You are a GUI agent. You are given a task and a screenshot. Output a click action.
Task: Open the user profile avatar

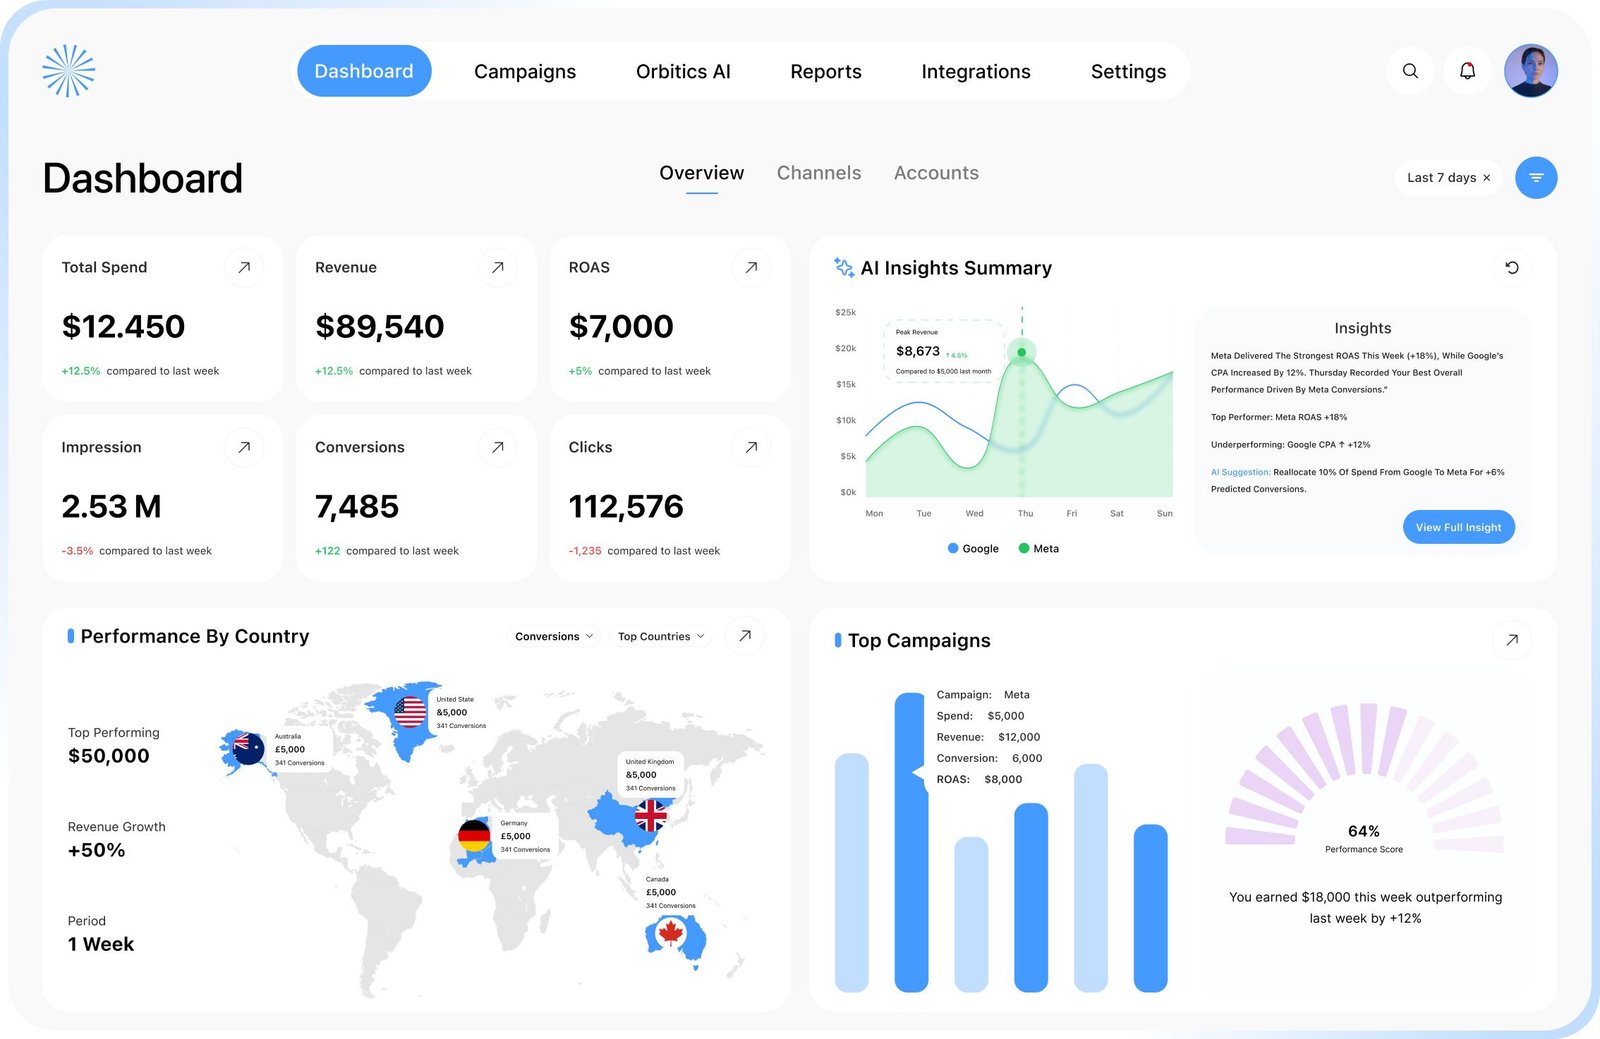click(x=1531, y=71)
